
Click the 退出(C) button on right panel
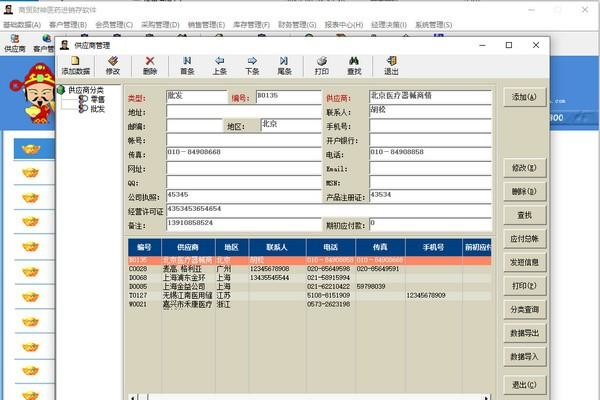[x=524, y=385]
